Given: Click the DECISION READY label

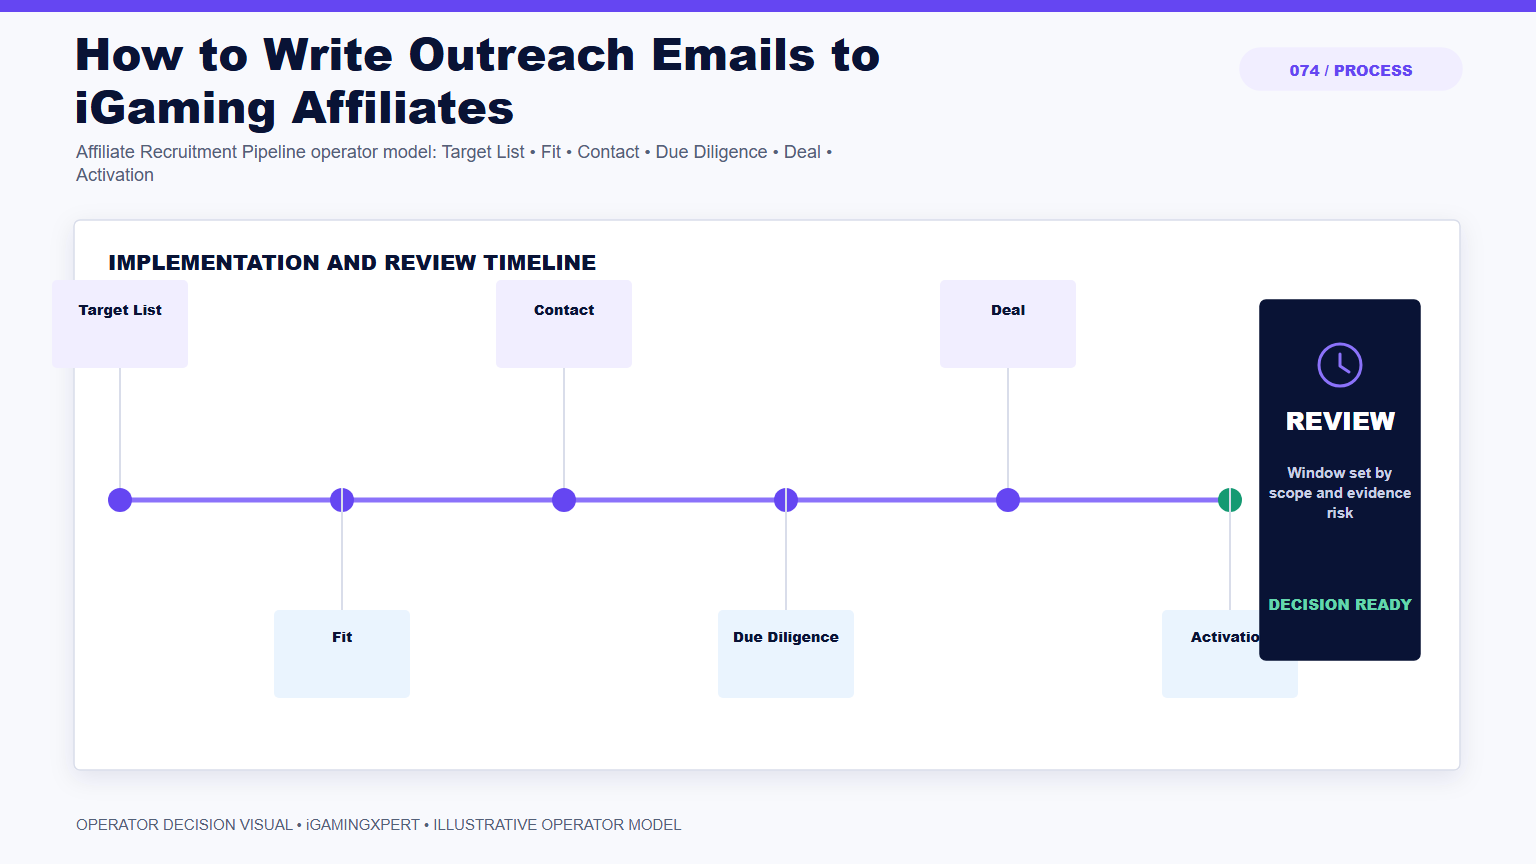Looking at the screenshot, I should pyautogui.click(x=1340, y=605).
